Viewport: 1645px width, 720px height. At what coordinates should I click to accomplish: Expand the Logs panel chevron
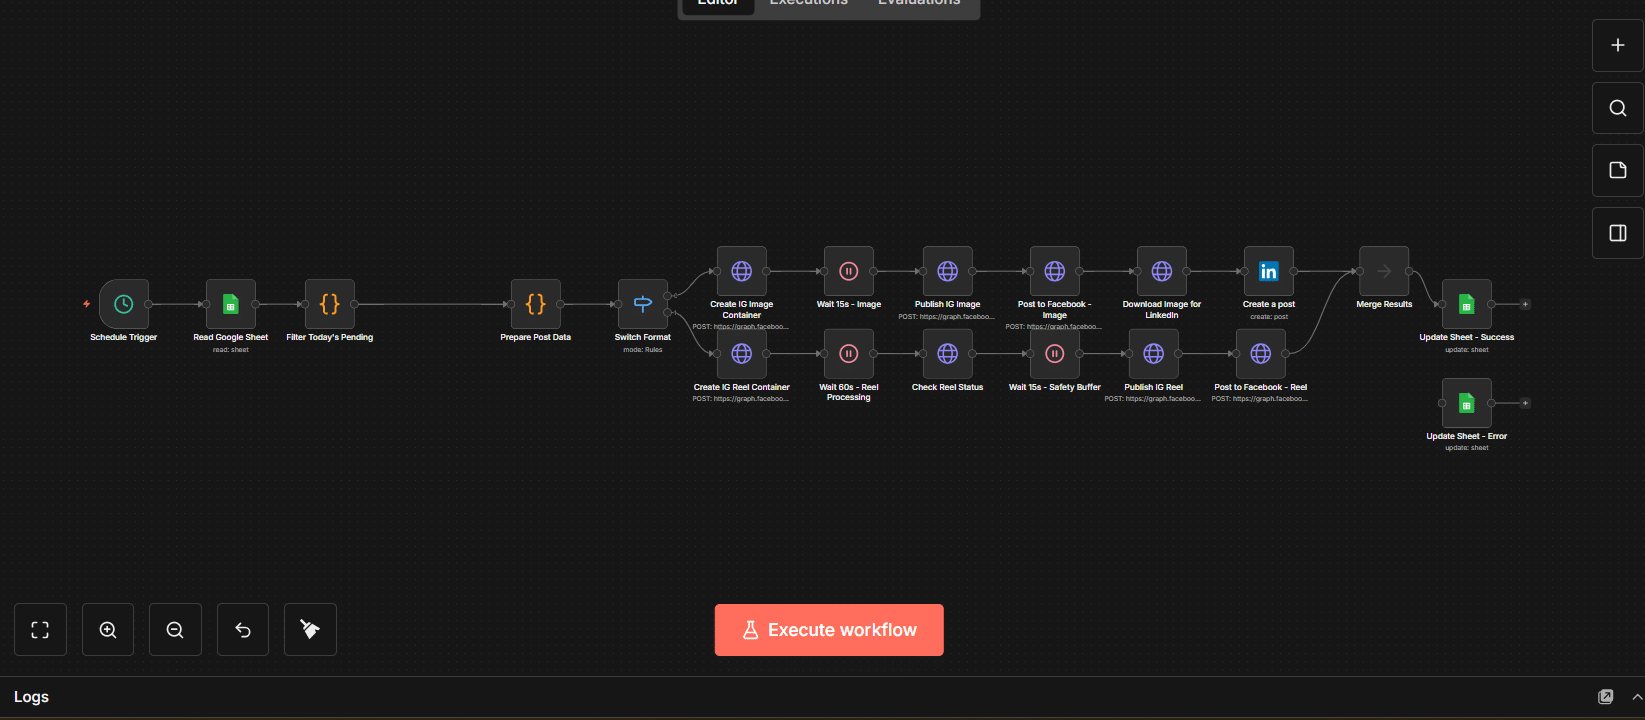click(x=1637, y=697)
